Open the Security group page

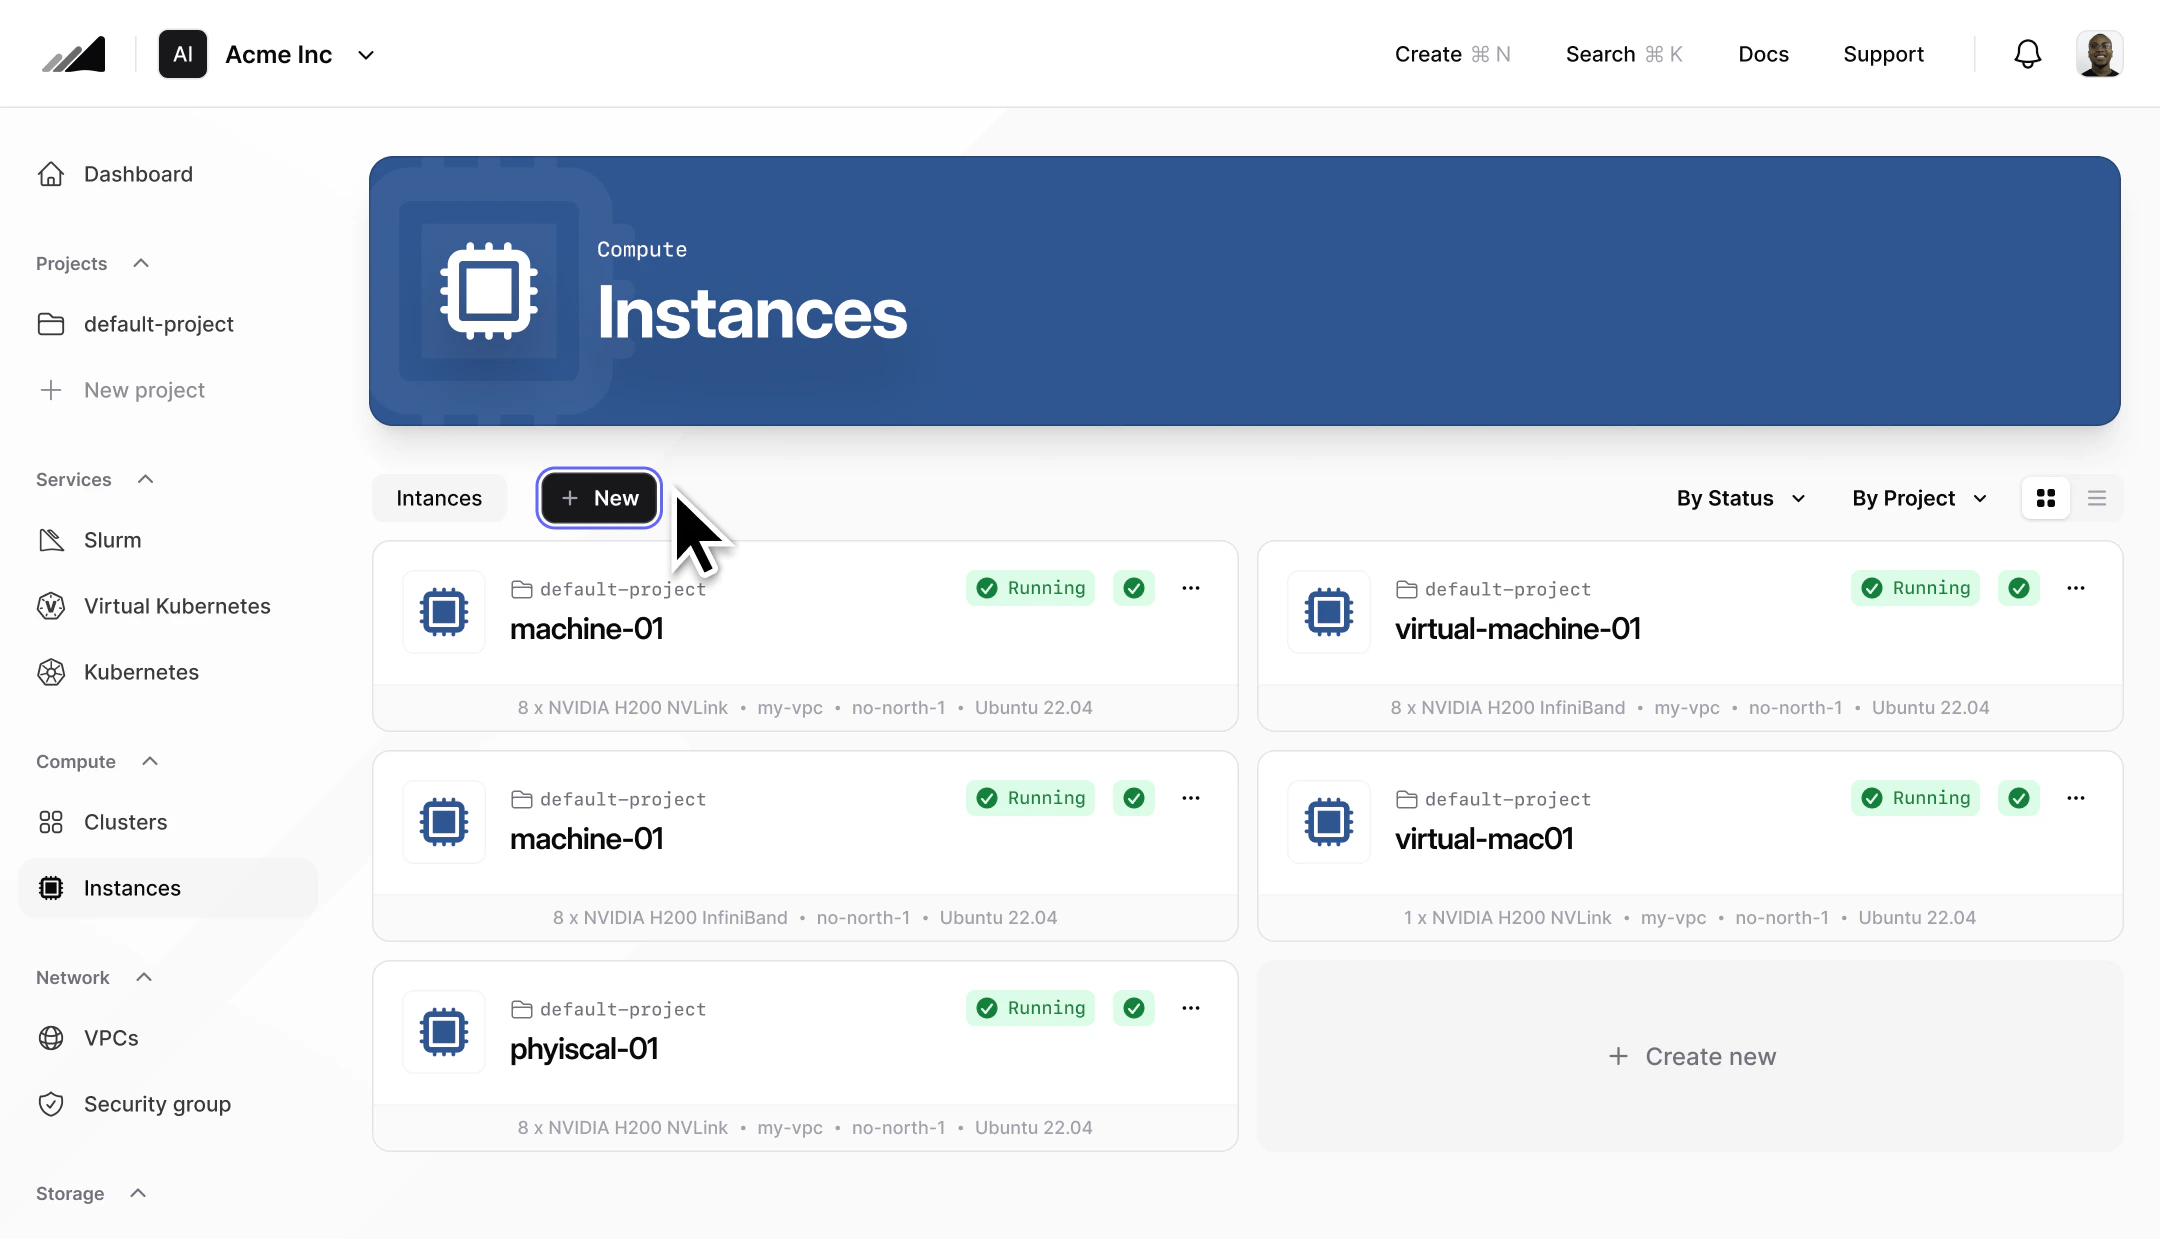tap(157, 1104)
